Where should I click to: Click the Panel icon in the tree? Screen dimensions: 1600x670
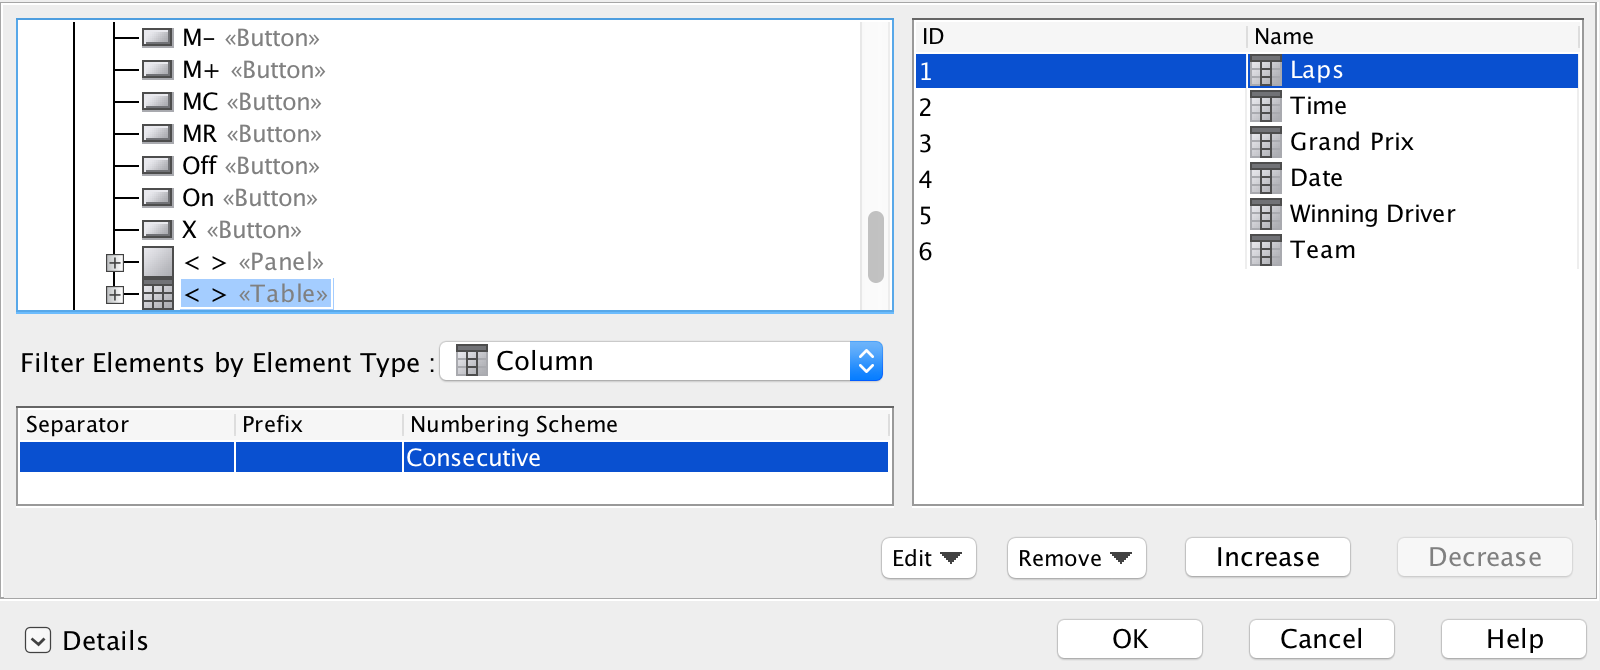[x=158, y=262]
